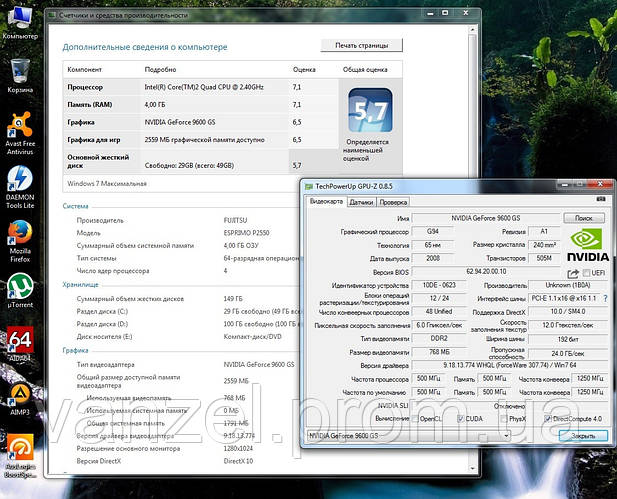Click scrollbar down arrow in performance window
617x499 pixels.
click(472, 468)
